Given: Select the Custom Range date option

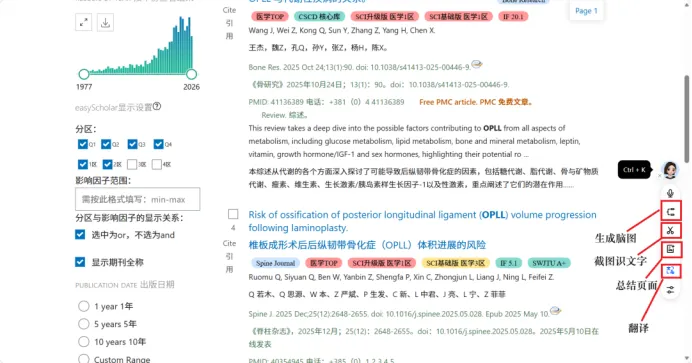Looking at the screenshot, I should pos(83,359).
